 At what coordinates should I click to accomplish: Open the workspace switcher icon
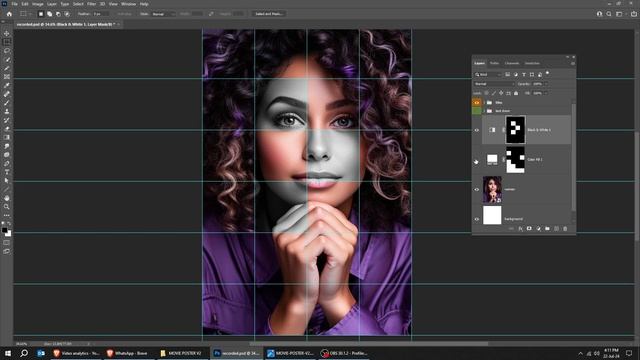tap(619, 14)
